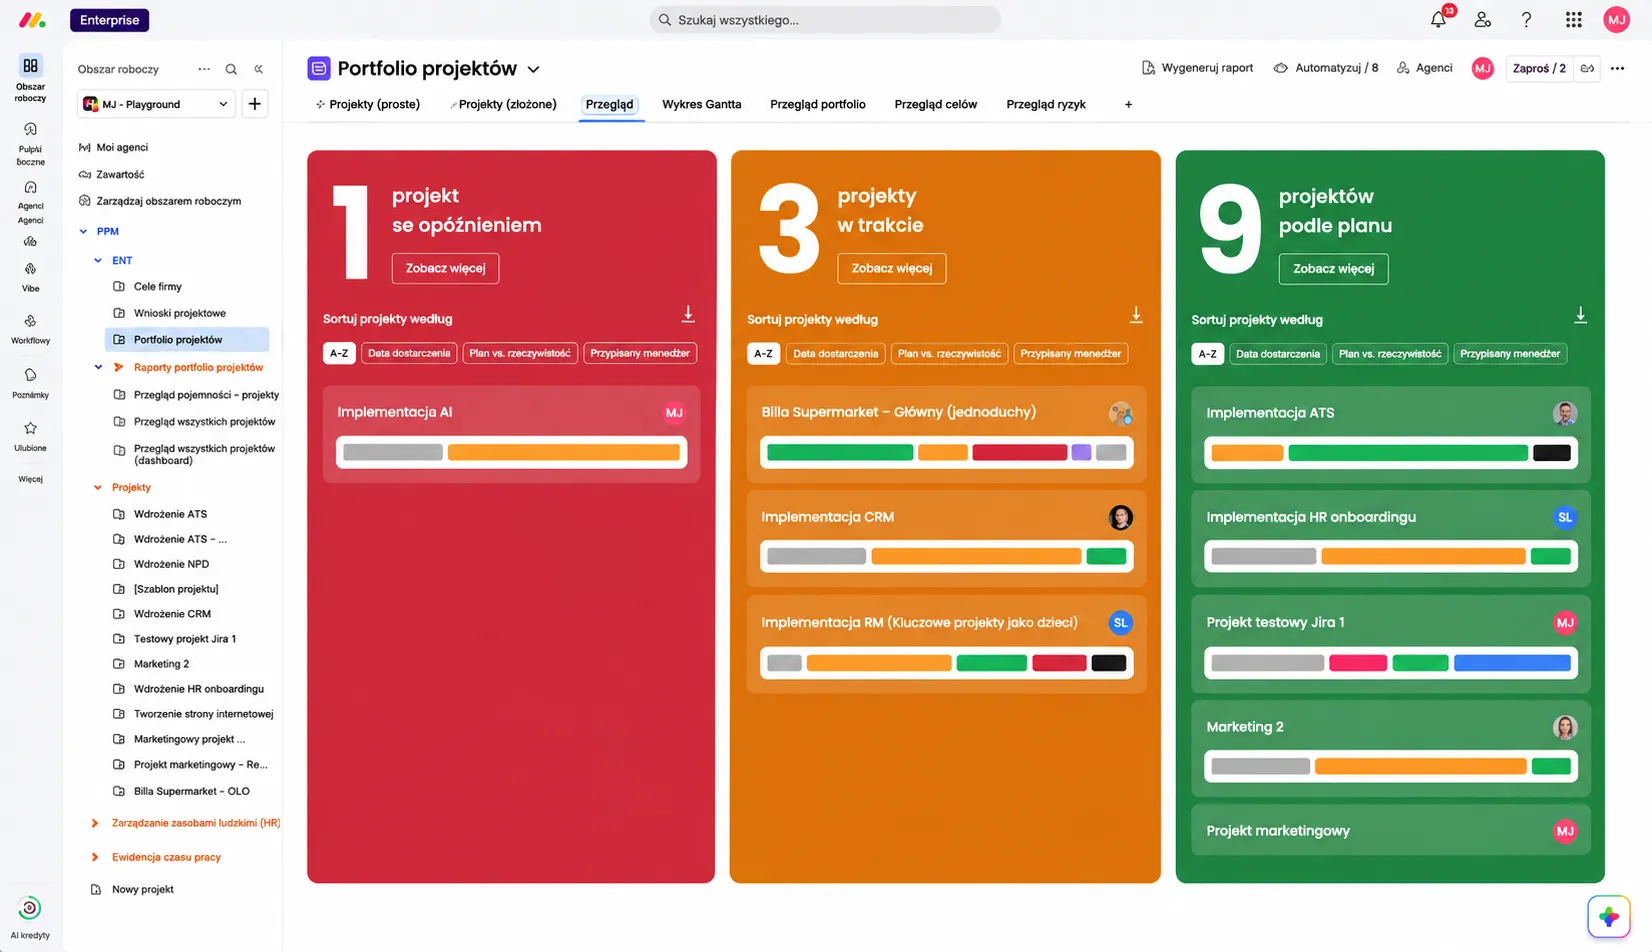
Task: Download the red delayed projects list
Action: (688, 314)
